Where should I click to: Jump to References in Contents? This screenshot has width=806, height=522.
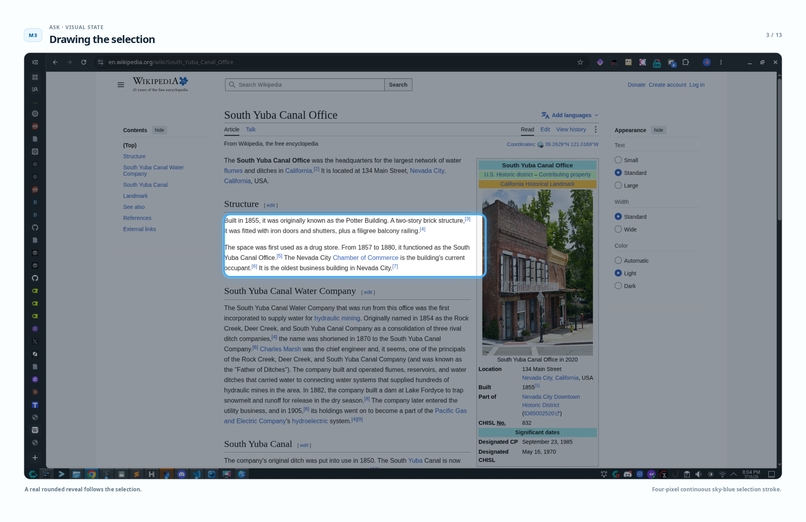137,218
